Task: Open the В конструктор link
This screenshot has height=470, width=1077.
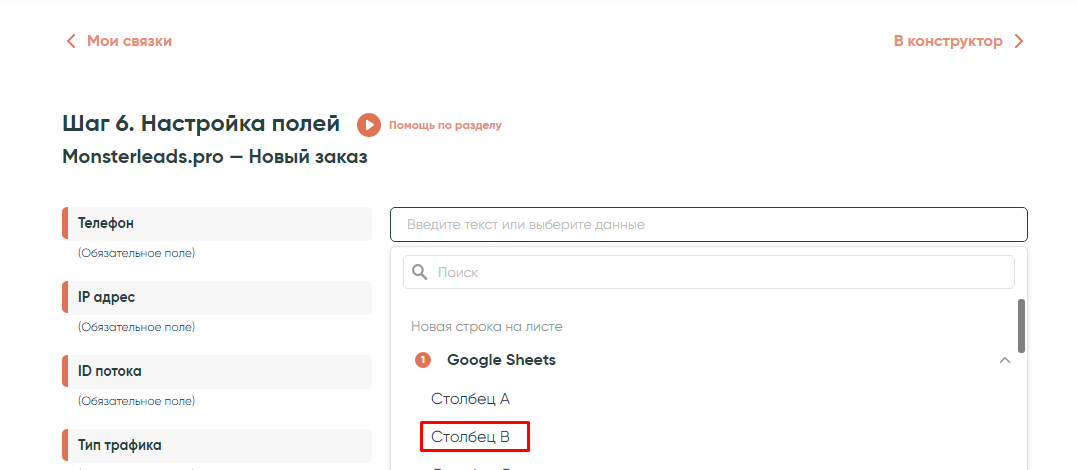Action: tap(947, 41)
